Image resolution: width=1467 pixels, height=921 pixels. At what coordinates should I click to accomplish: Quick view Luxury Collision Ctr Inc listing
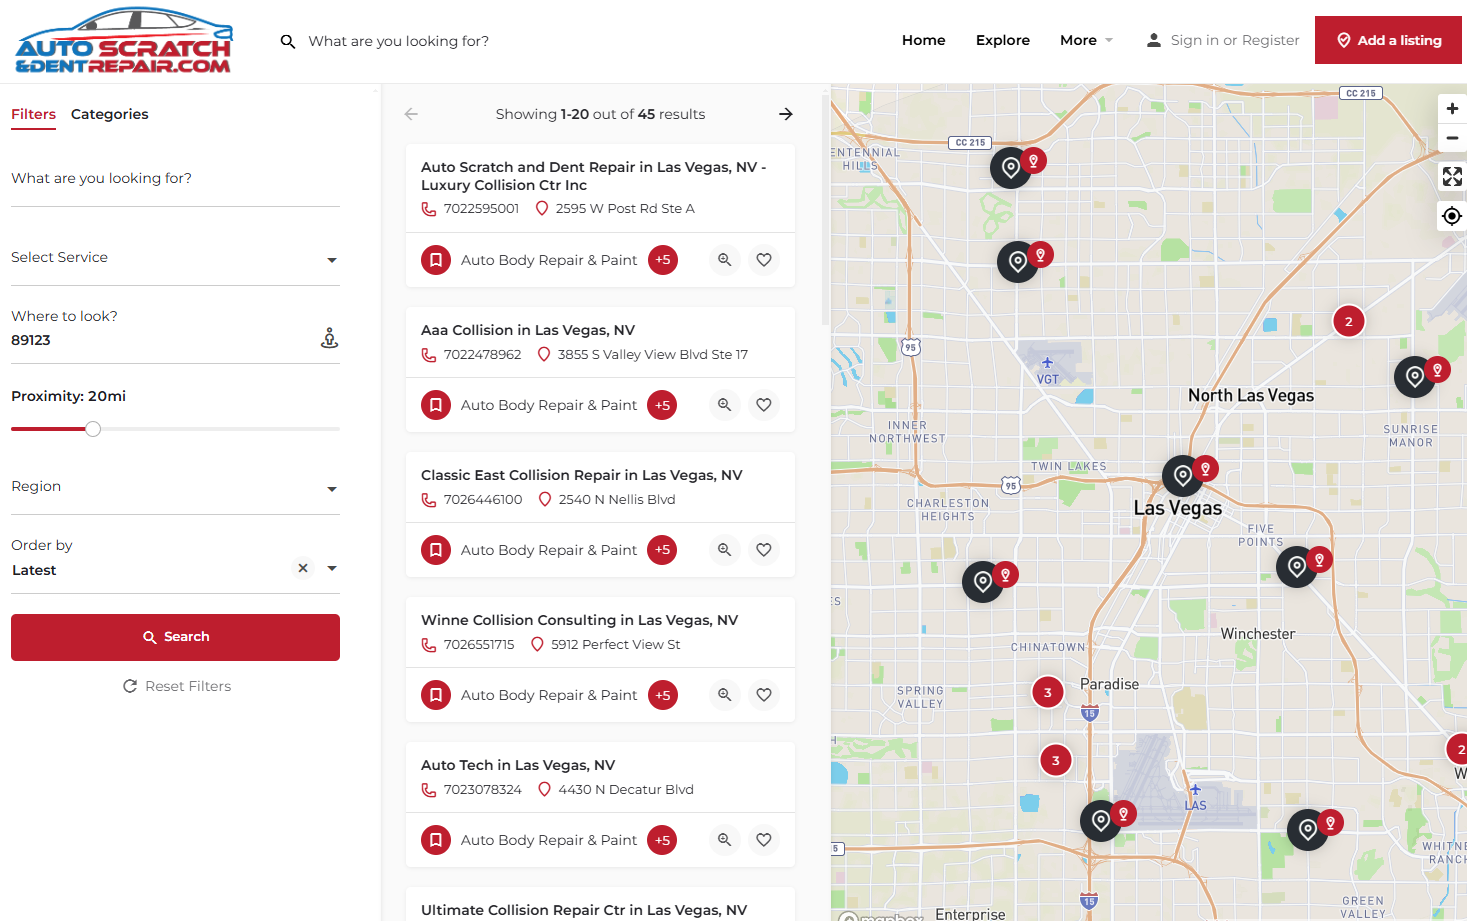725,260
